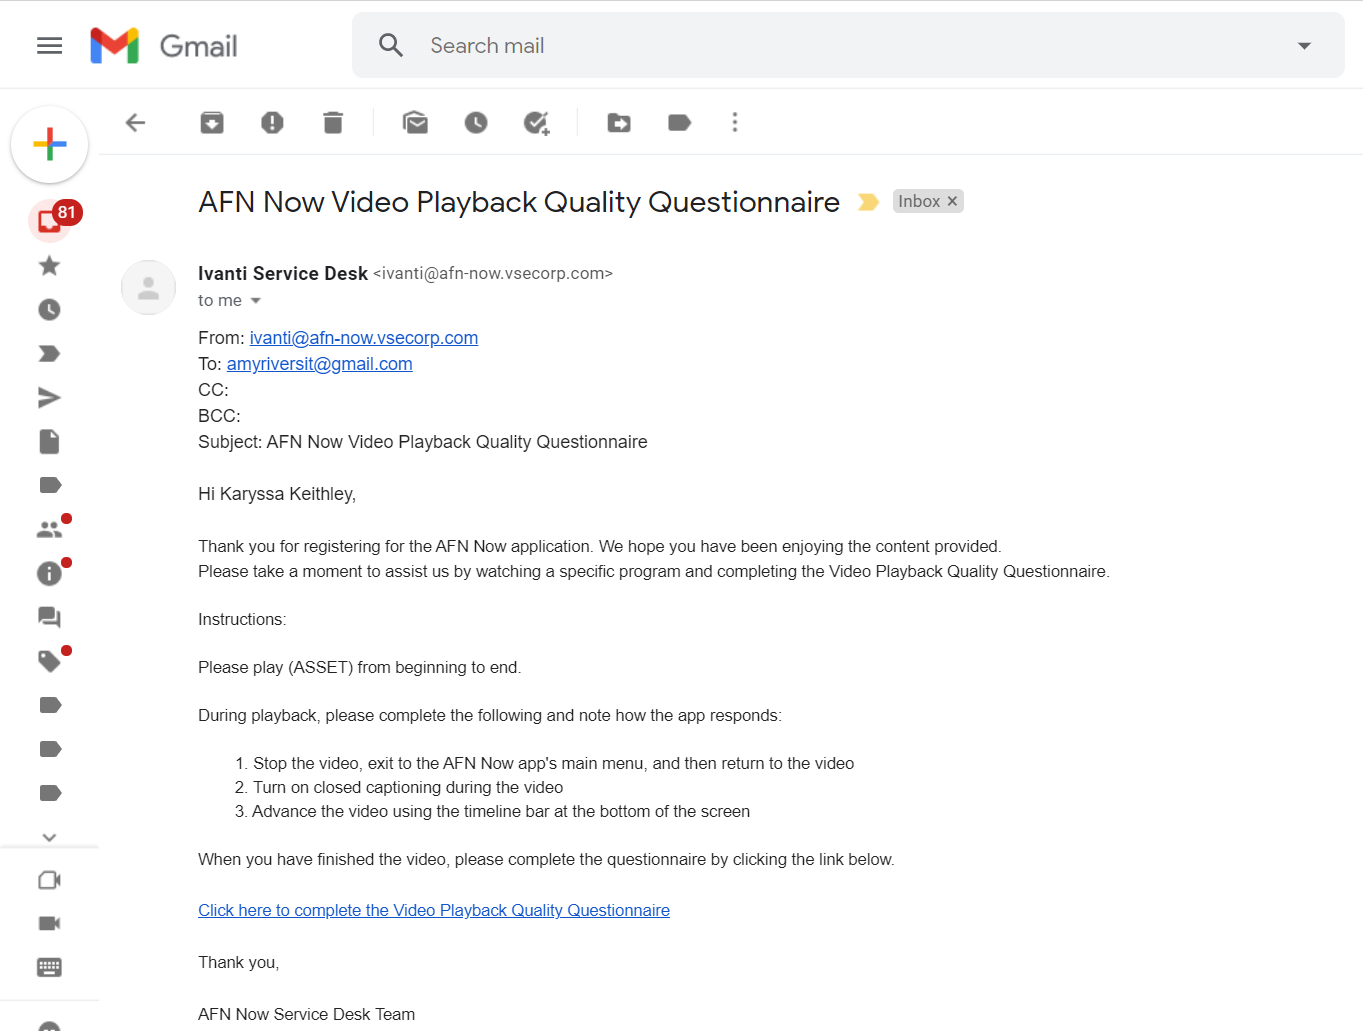Go back to inbox with arrow
Image resolution: width=1363 pixels, height=1031 pixels.
click(136, 123)
